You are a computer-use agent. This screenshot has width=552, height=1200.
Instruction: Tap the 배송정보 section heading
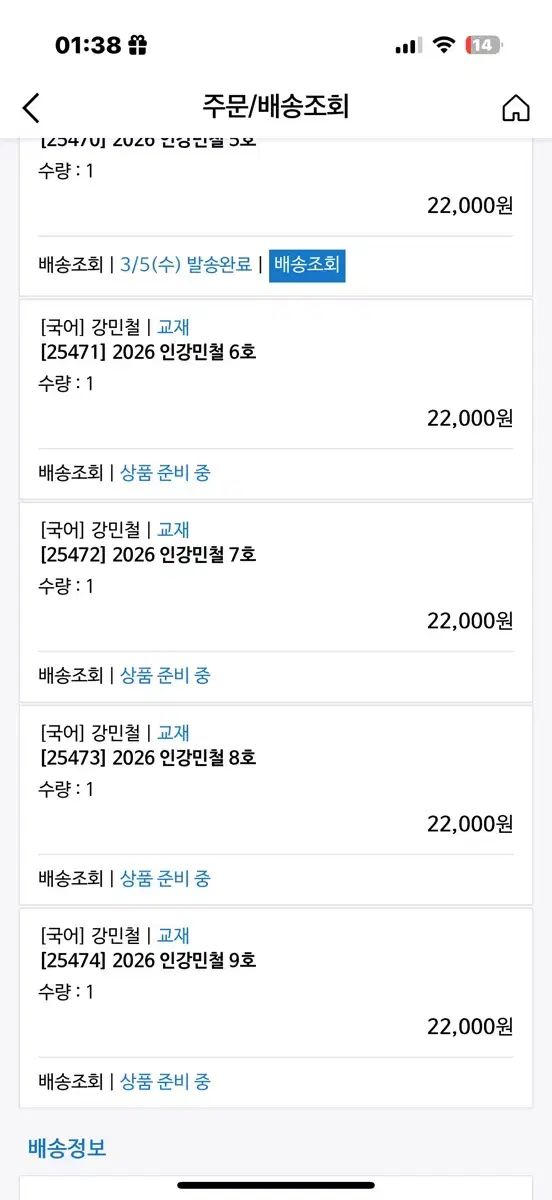[67, 1147]
